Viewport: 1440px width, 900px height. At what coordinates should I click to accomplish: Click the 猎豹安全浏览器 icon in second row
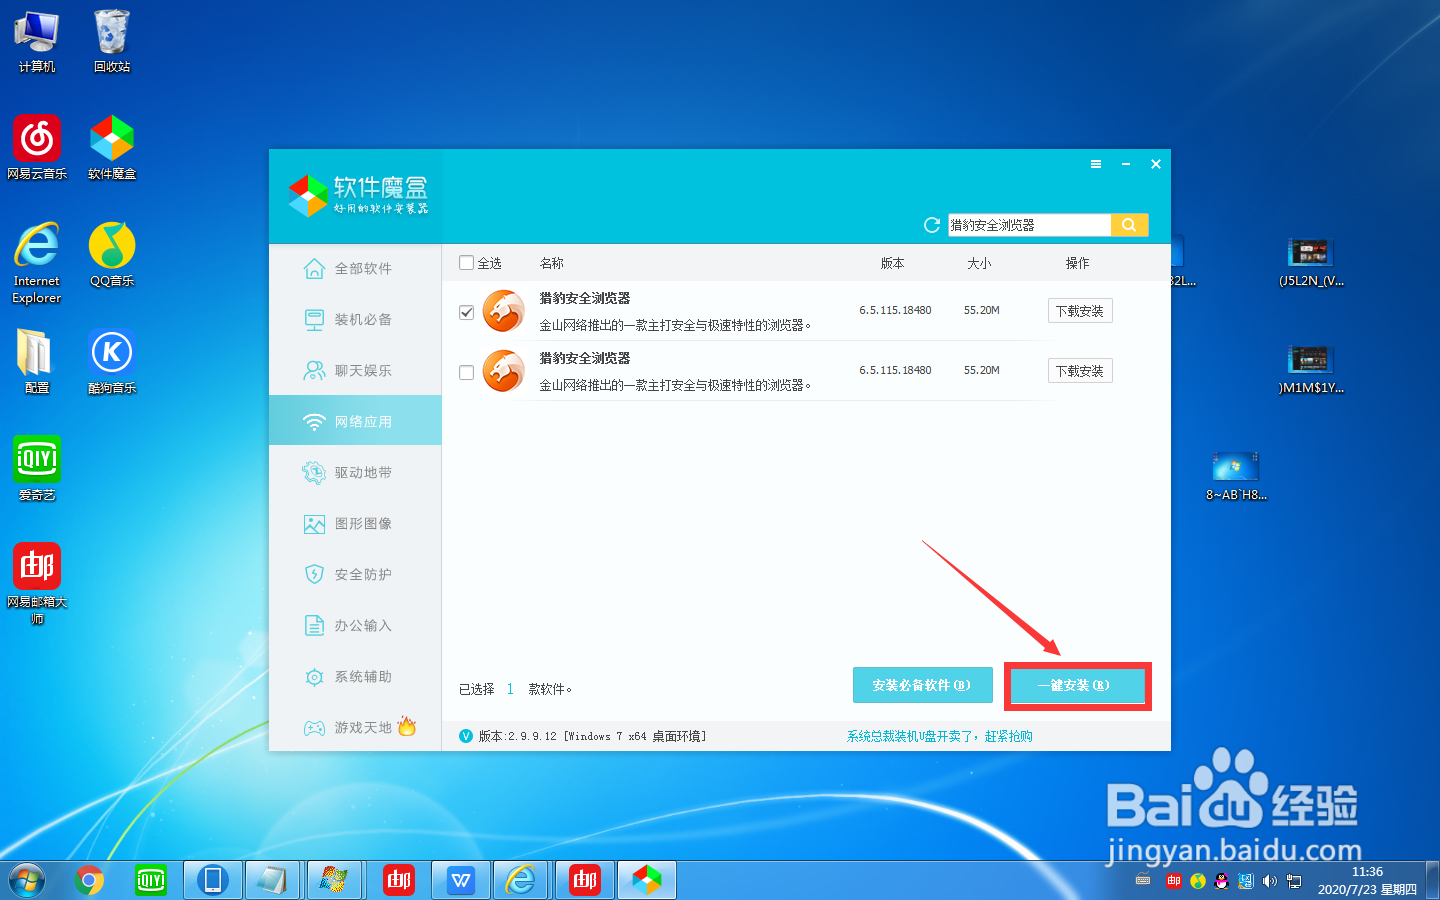(x=504, y=371)
